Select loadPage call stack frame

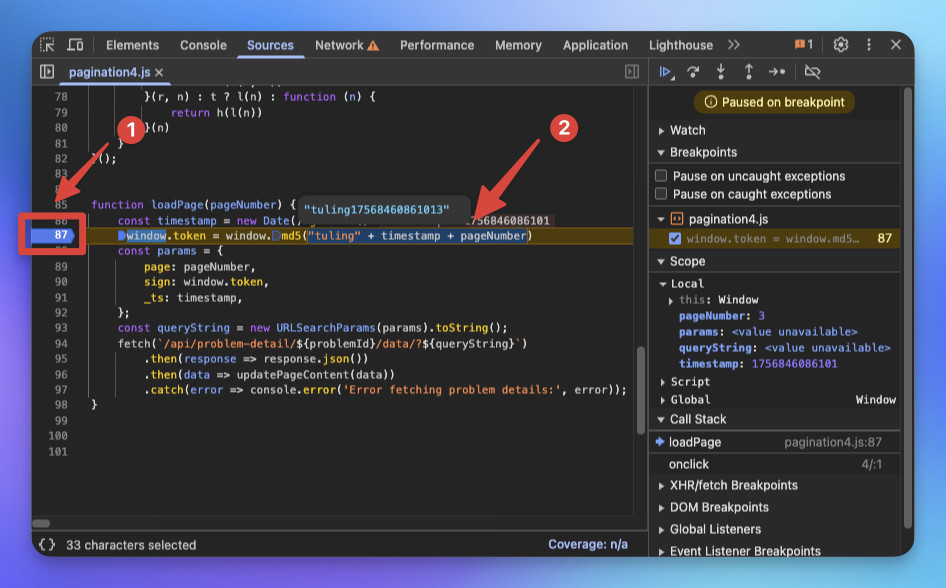click(x=775, y=442)
